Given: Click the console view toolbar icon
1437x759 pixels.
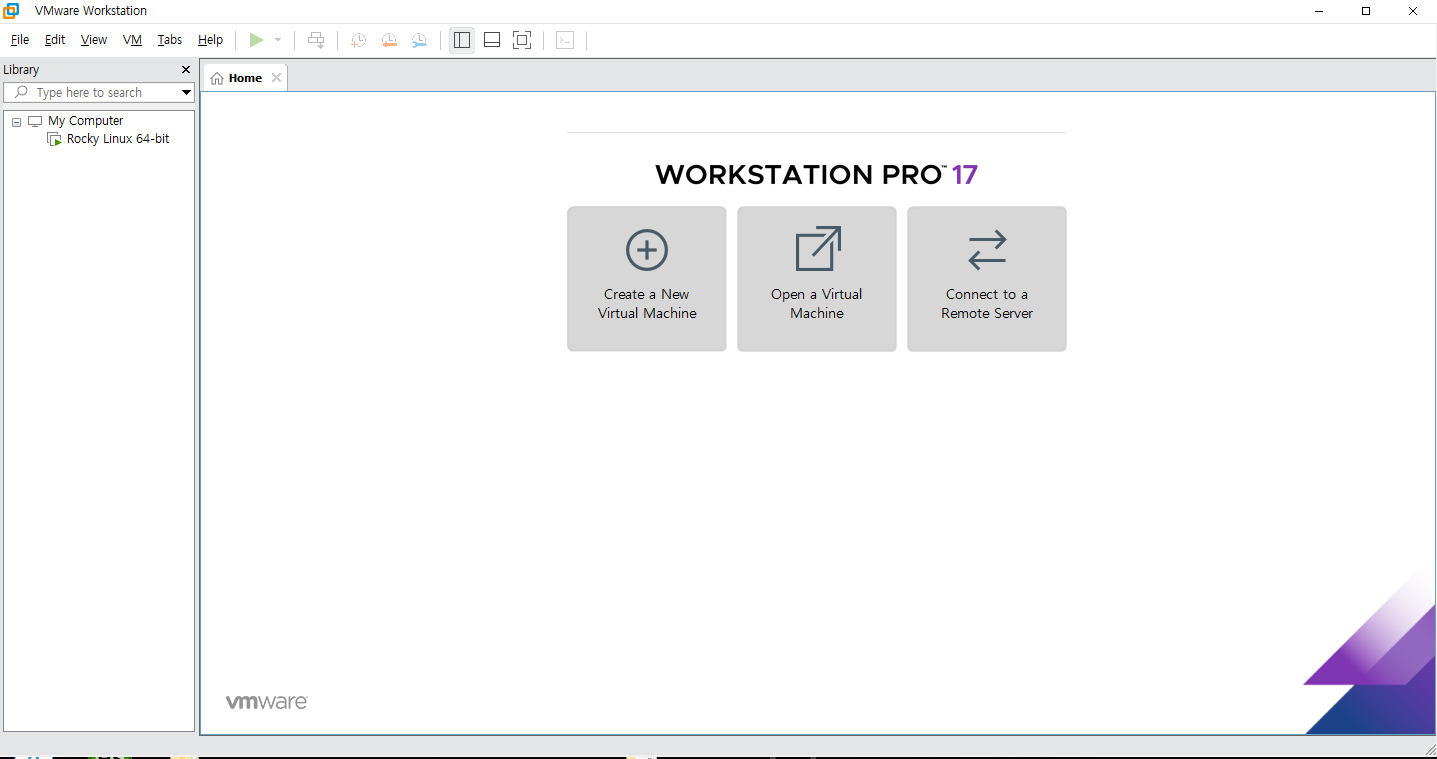Looking at the screenshot, I should pyautogui.click(x=565, y=40).
